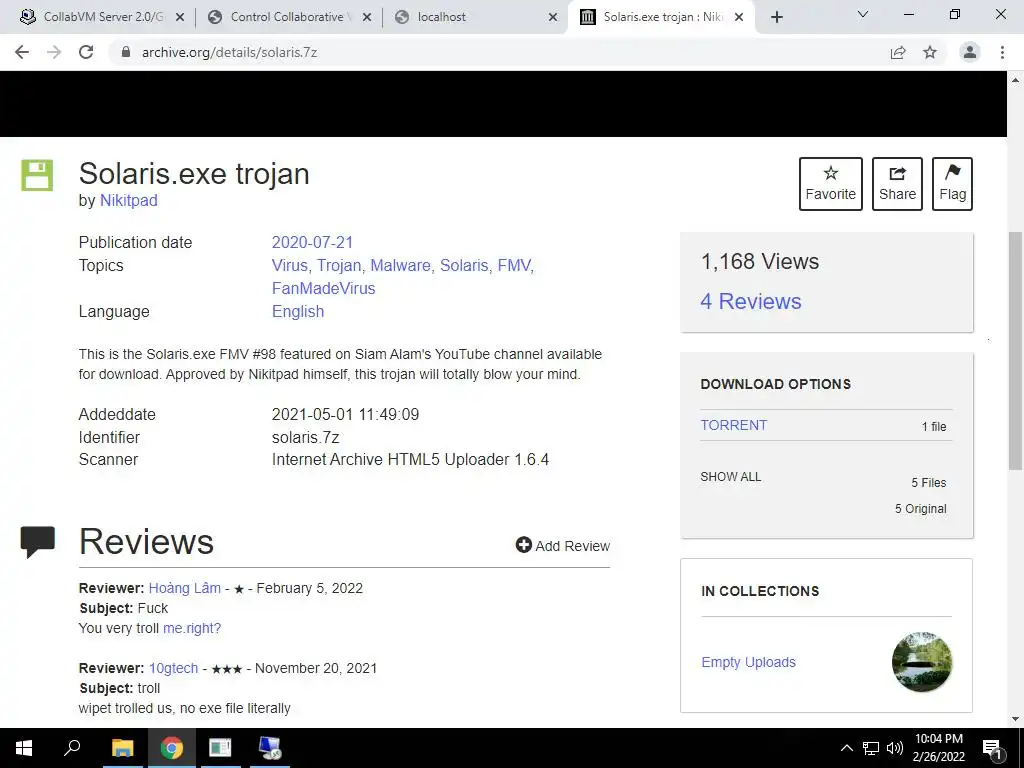Click the browser forward arrow
Viewport: 1024px width, 768px height.
[54, 52]
